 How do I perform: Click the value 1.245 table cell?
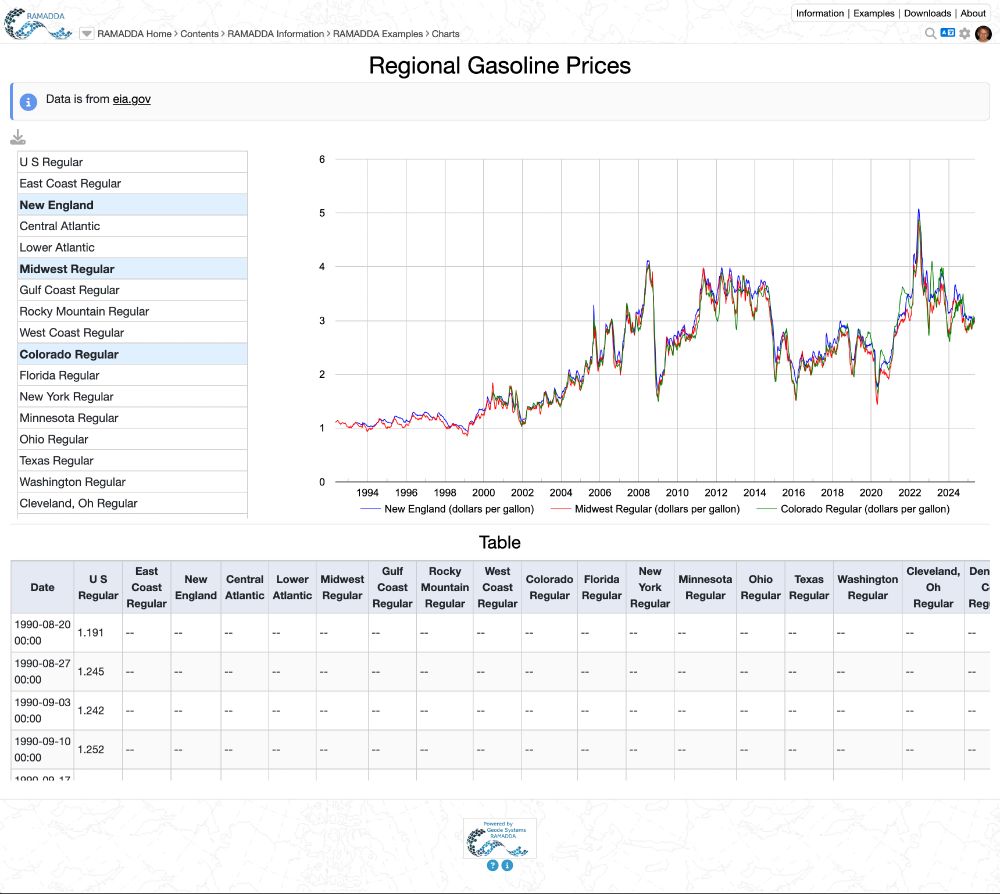point(98,671)
